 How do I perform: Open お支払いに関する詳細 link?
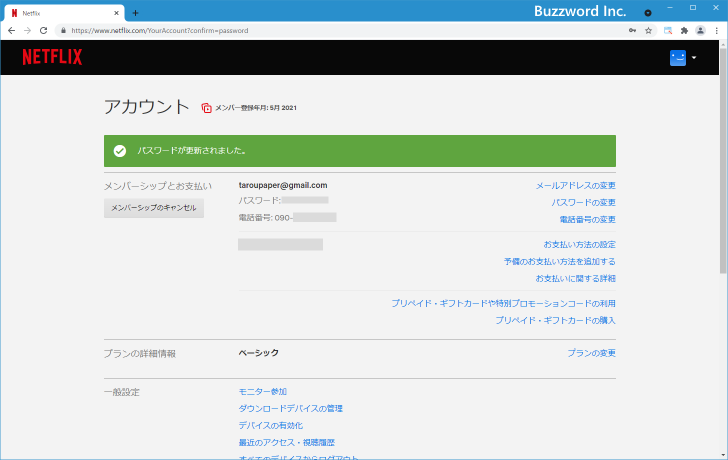[x=576, y=279]
